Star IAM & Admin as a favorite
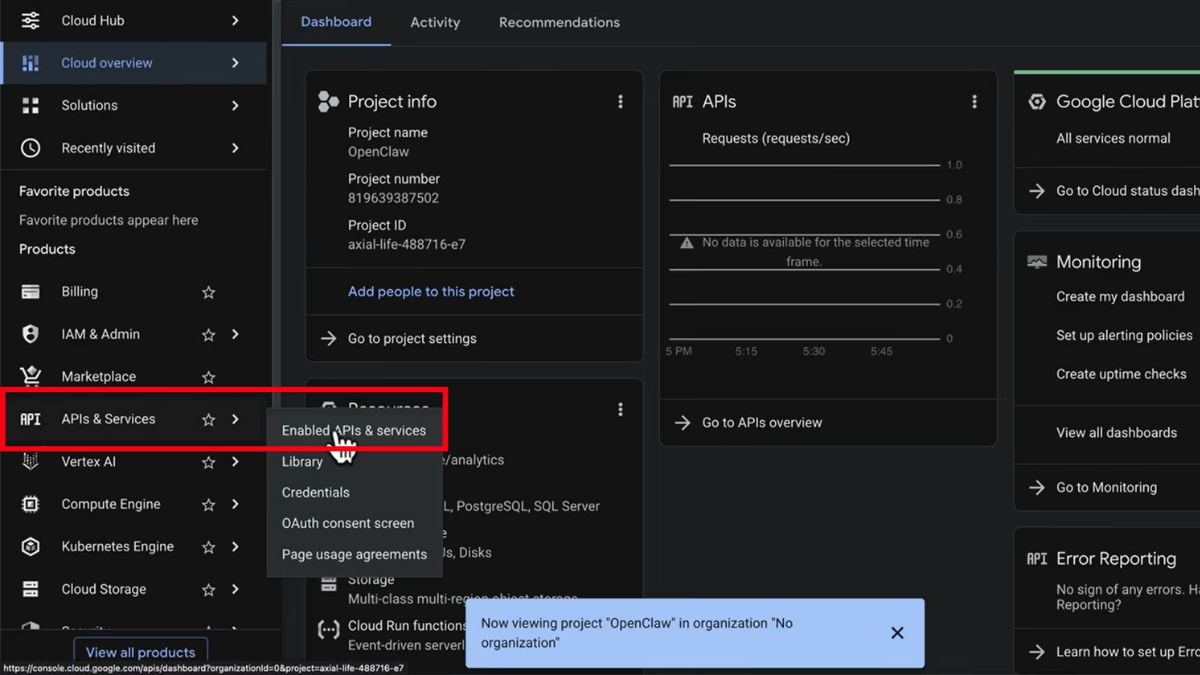The height and width of the screenshot is (675, 1200). 208,333
